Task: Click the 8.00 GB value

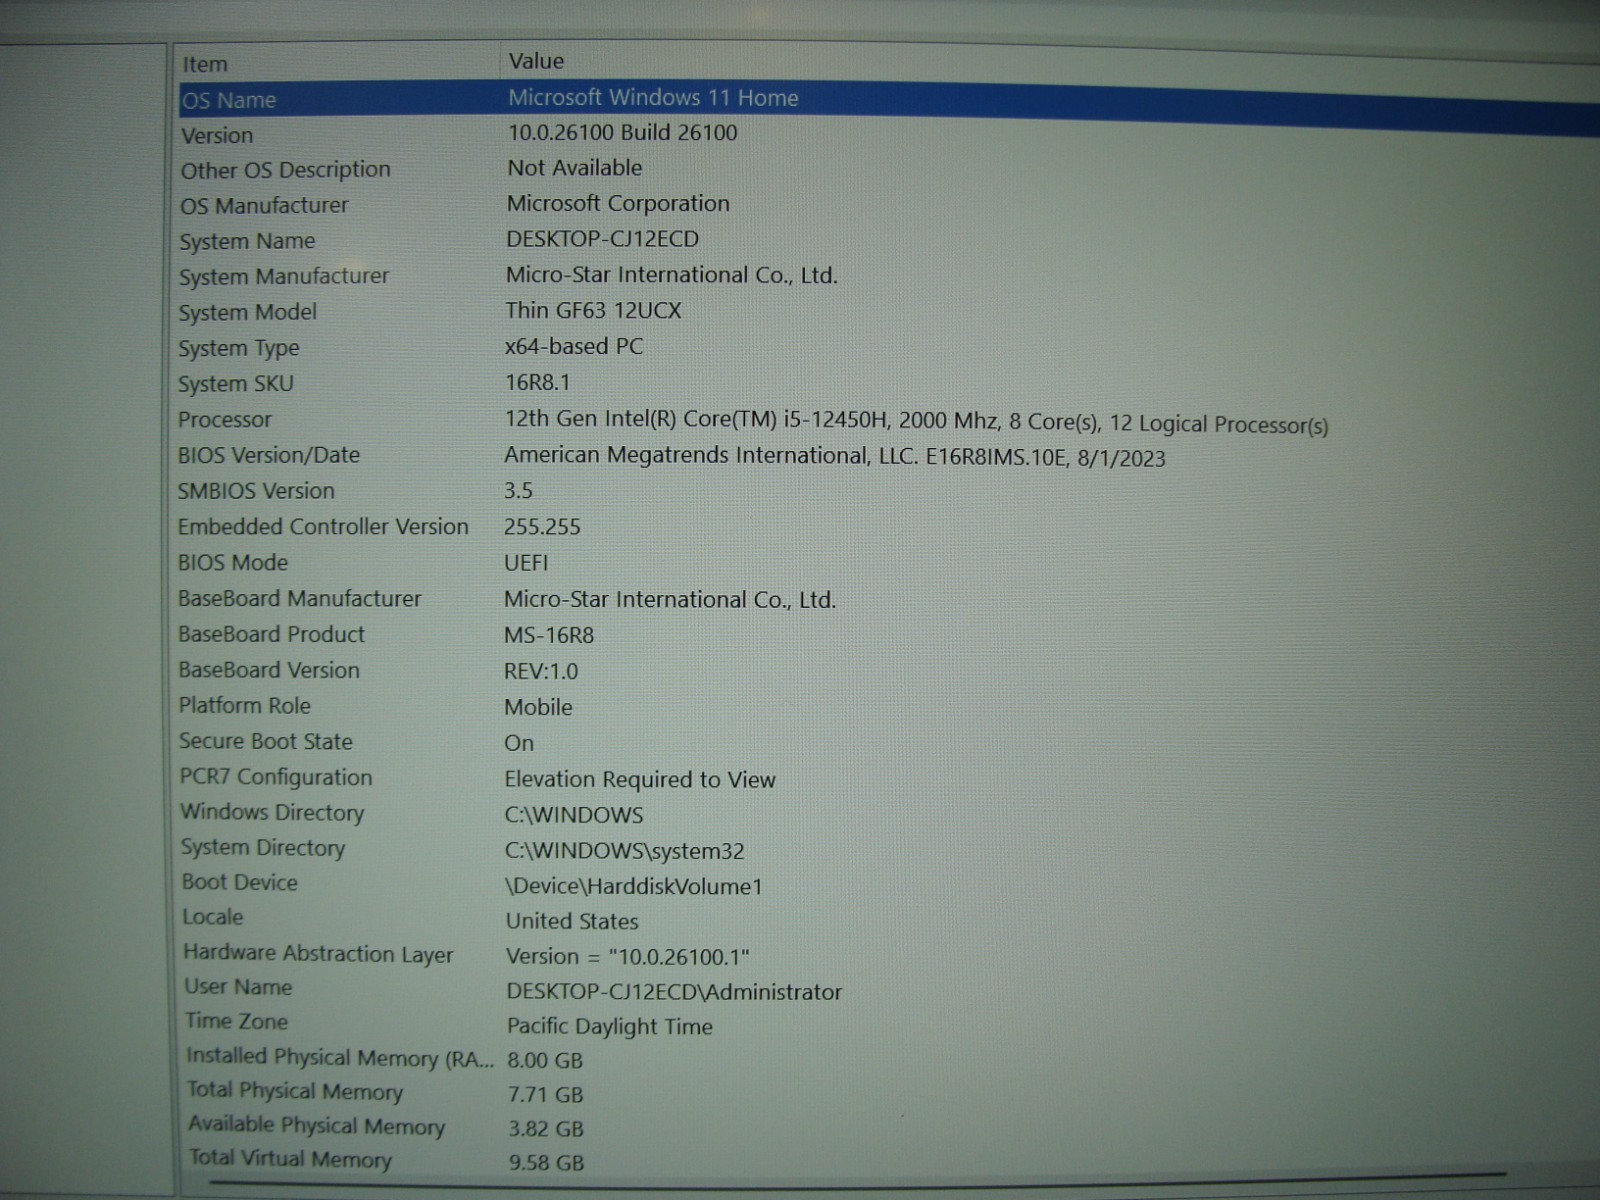Action: (x=545, y=1061)
